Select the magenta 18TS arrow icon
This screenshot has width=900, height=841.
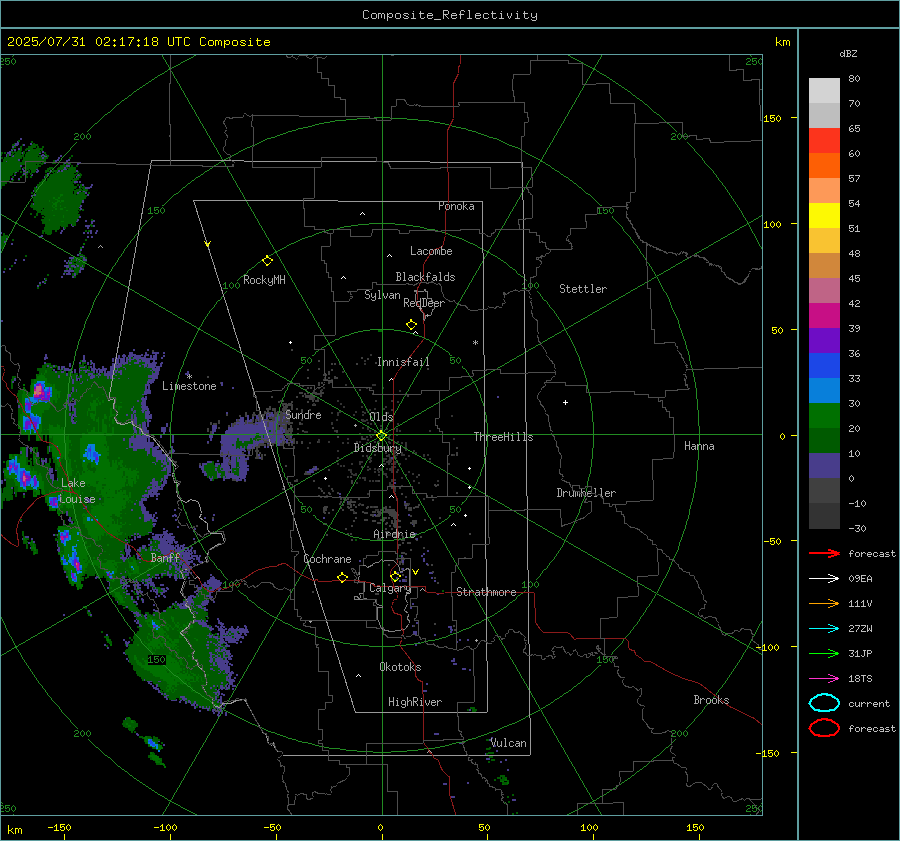click(824, 679)
